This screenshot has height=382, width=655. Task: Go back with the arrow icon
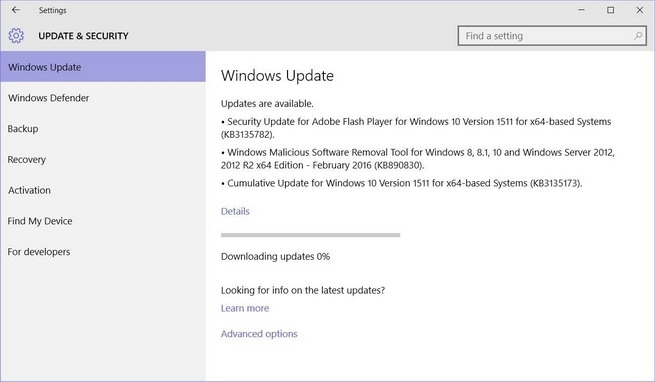click(x=16, y=10)
